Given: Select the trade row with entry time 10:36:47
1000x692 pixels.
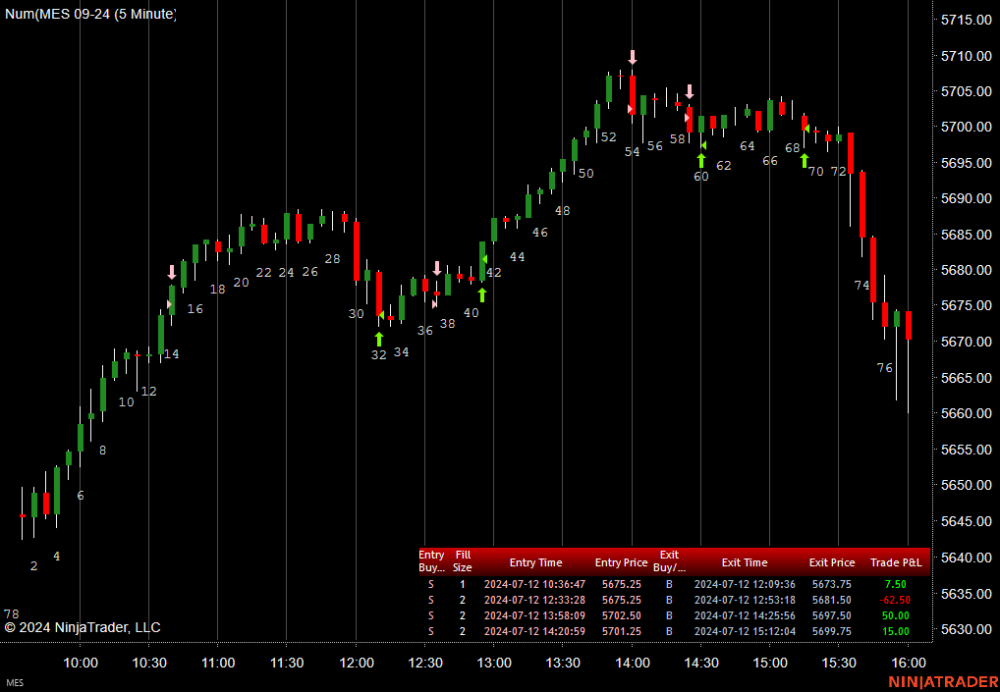Looking at the screenshot, I should pyautogui.click(x=535, y=584).
